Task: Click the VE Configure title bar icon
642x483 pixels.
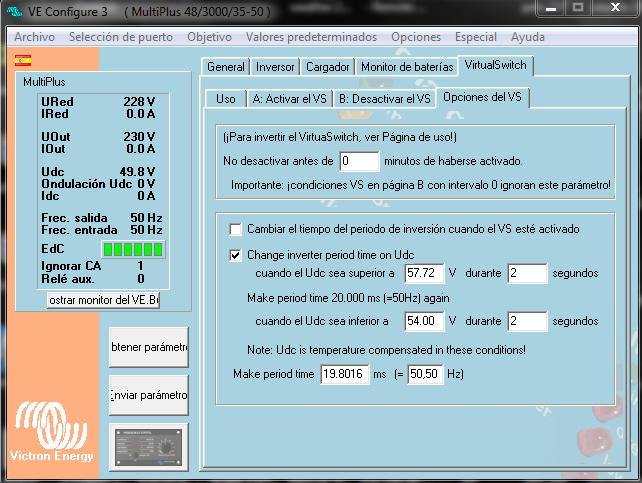Action: pos(14,11)
